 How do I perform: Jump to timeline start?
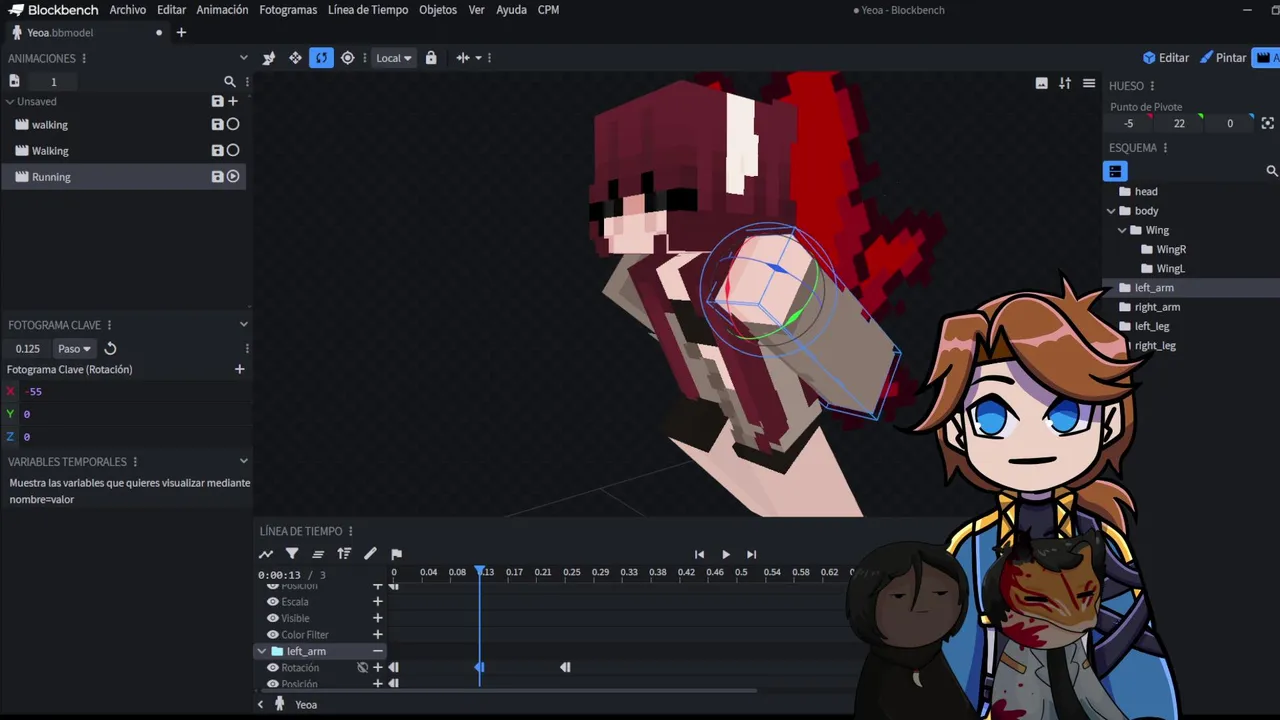(699, 554)
